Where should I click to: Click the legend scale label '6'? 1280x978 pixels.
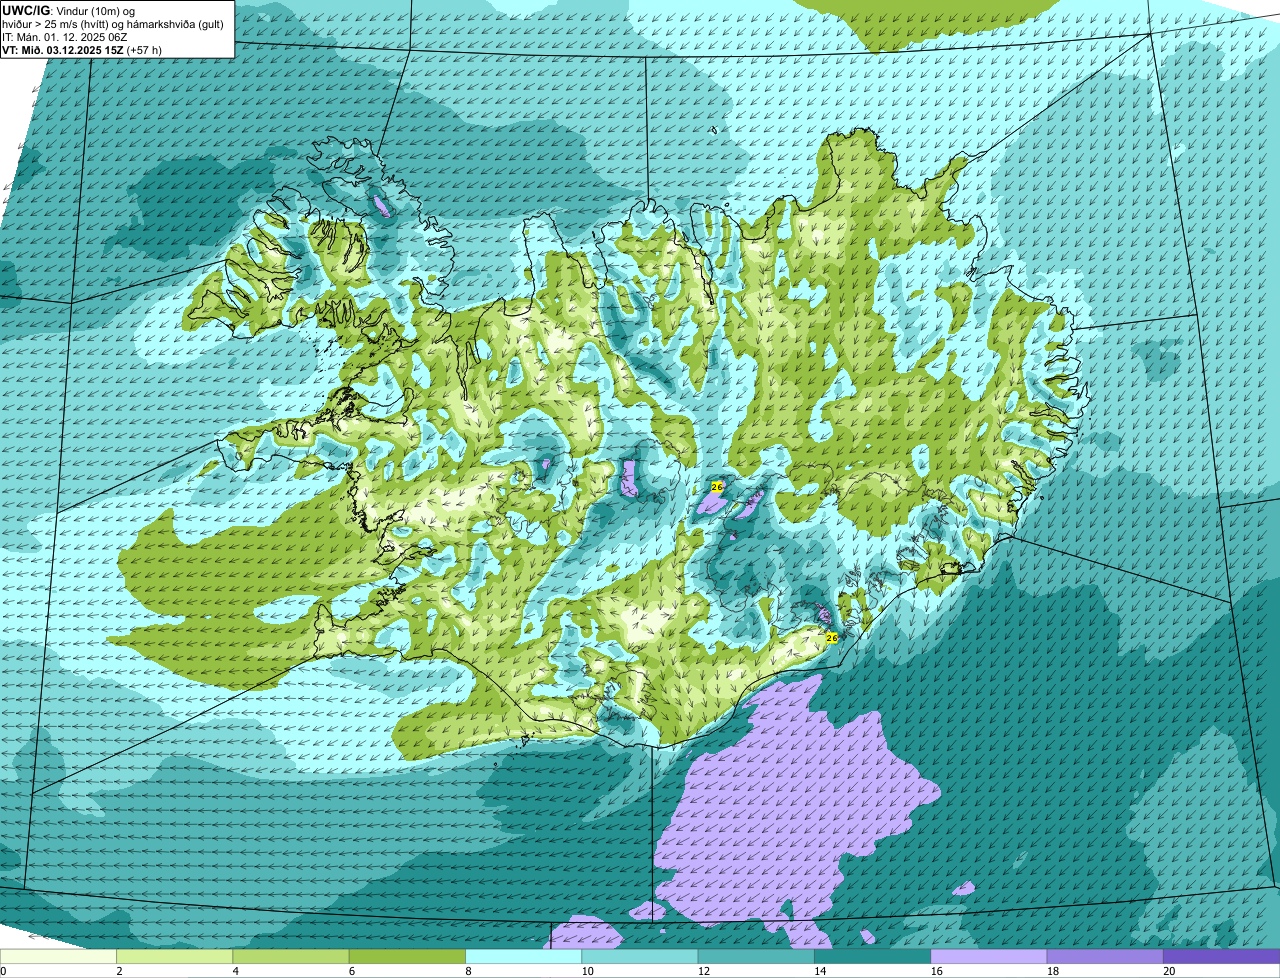tap(352, 971)
